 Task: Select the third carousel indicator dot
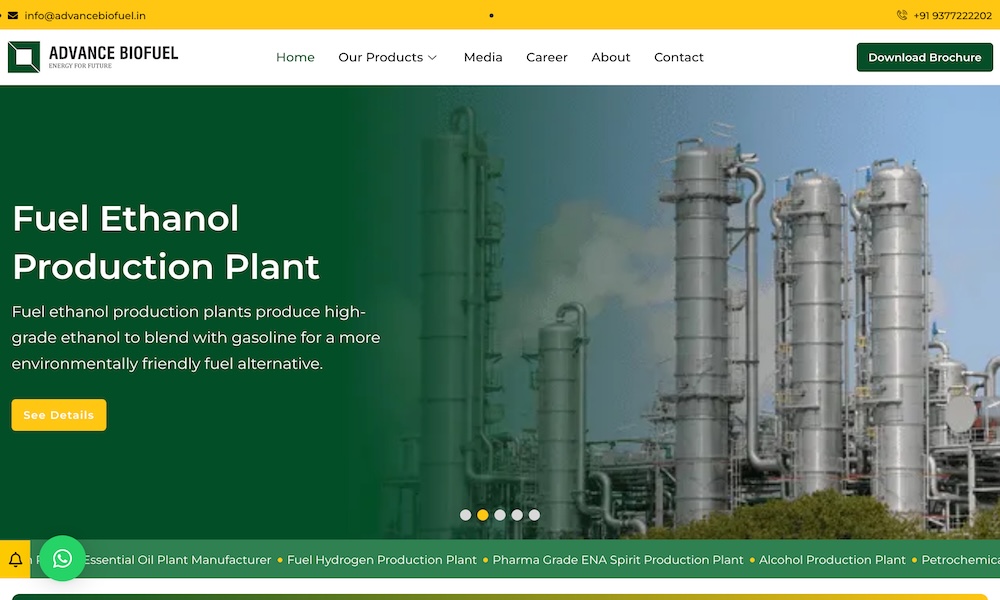click(499, 515)
